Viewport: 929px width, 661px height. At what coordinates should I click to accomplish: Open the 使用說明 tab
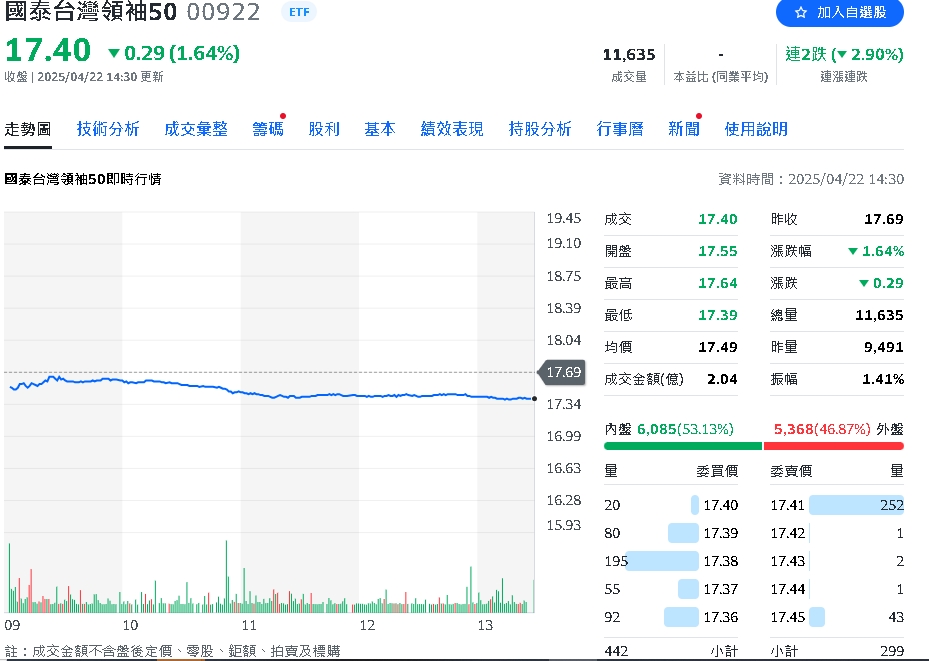tap(755, 129)
